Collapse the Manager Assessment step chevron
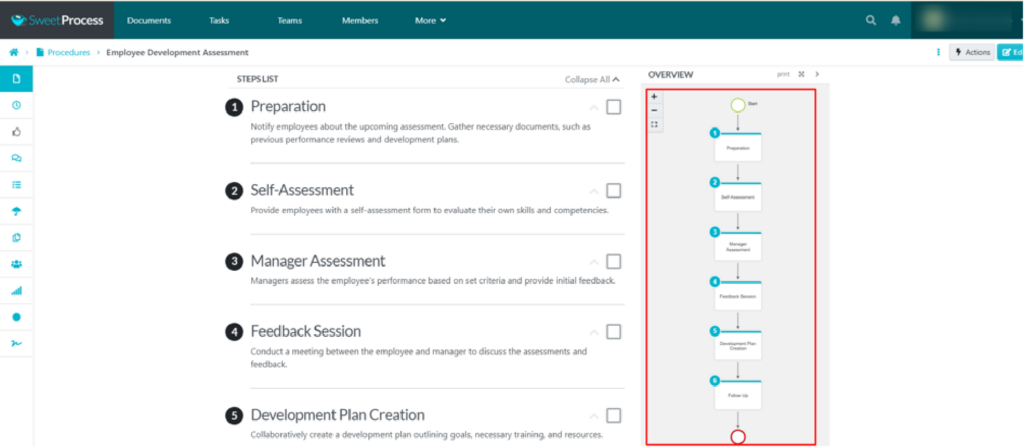This screenshot has width=1024, height=447. click(x=594, y=262)
